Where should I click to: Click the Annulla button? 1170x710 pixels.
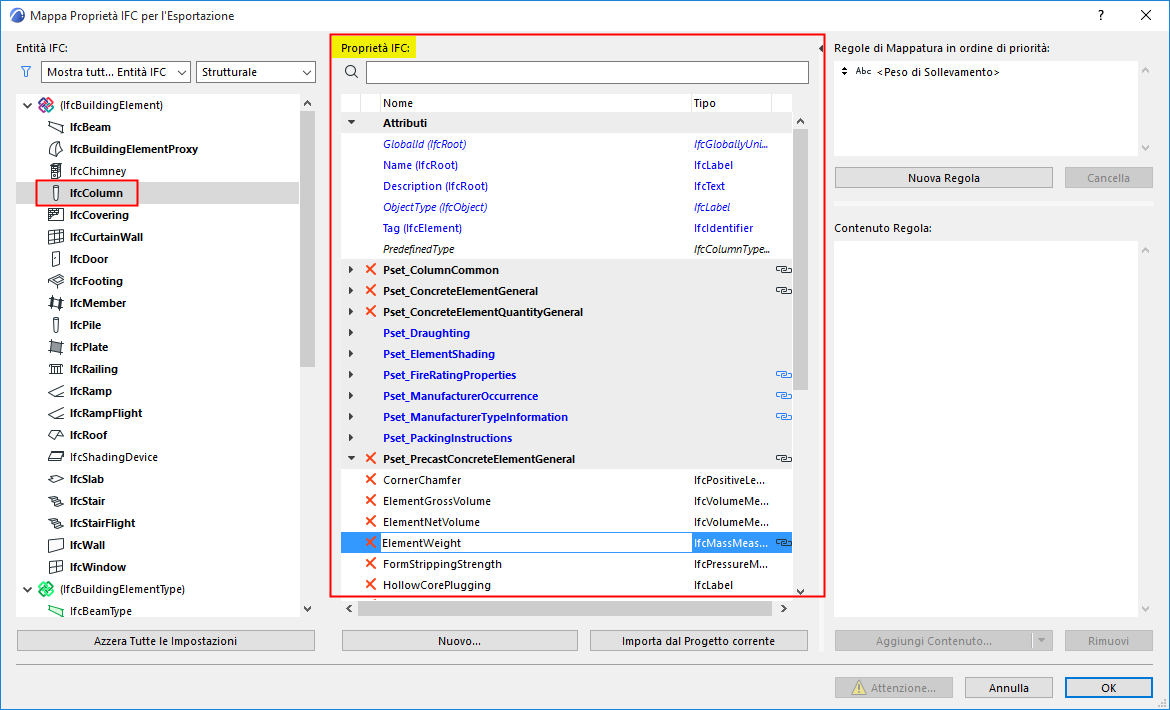[x=1009, y=688]
